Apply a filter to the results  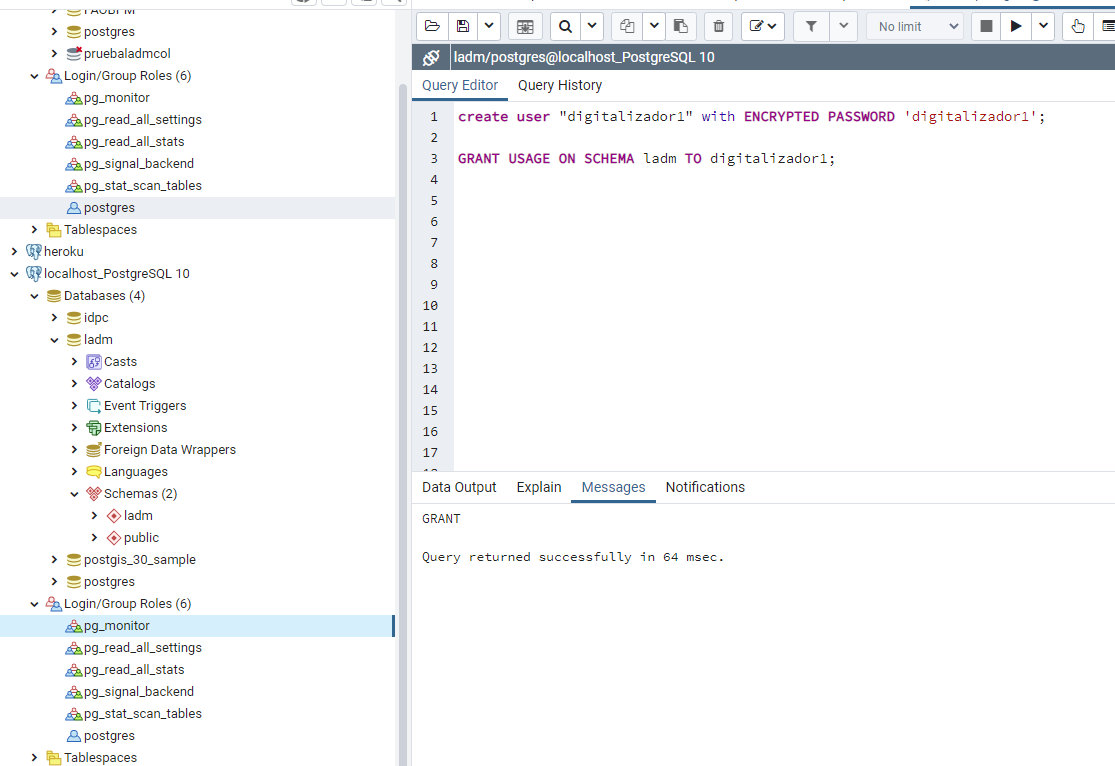pyautogui.click(x=810, y=26)
